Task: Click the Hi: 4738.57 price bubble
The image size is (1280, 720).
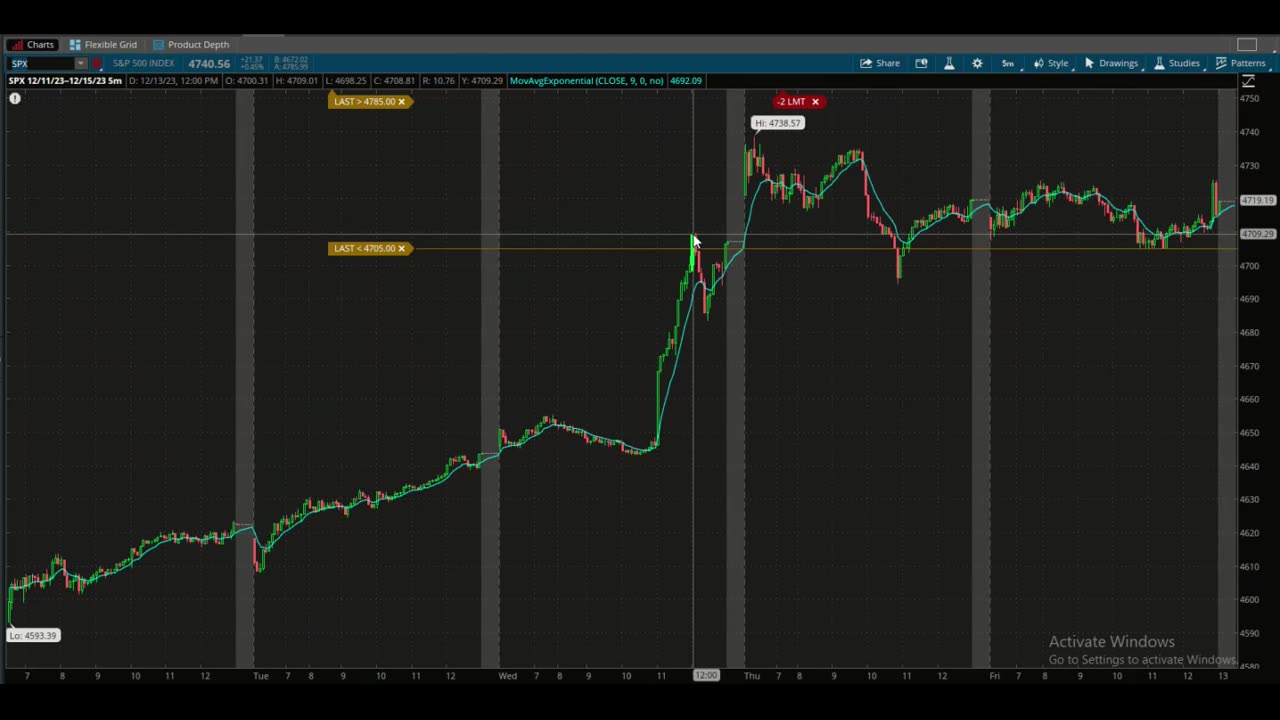Action: tap(778, 123)
